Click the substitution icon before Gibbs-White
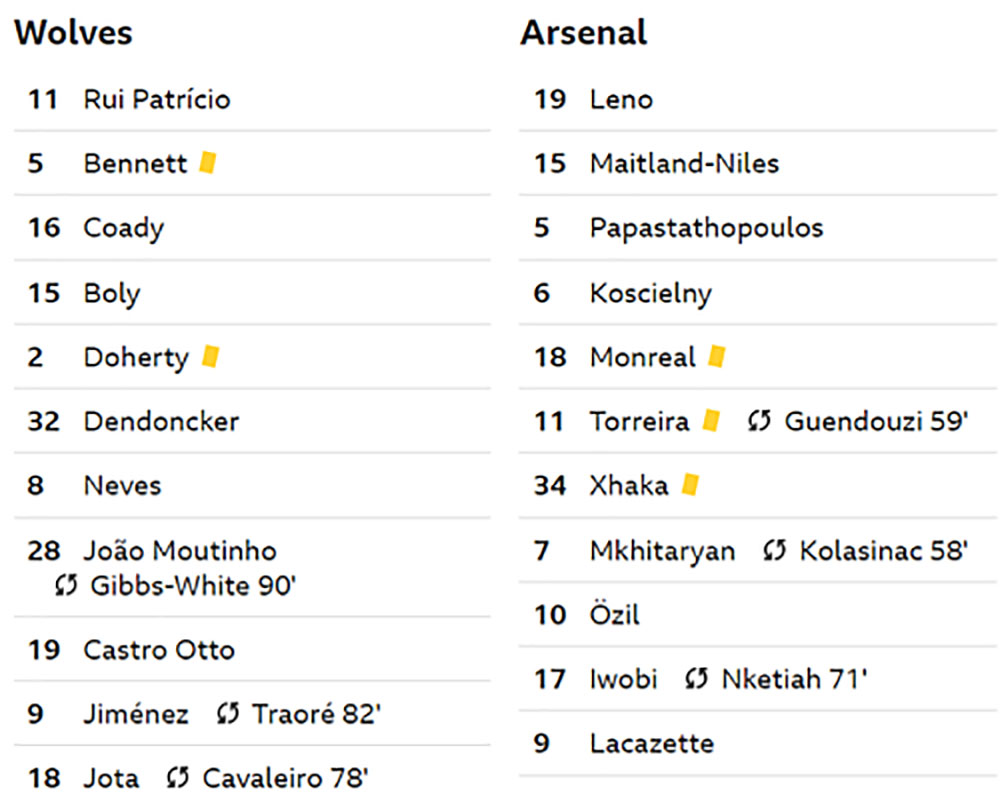This screenshot has height=810, width=1000. pyautogui.click(x=66, y=585)
